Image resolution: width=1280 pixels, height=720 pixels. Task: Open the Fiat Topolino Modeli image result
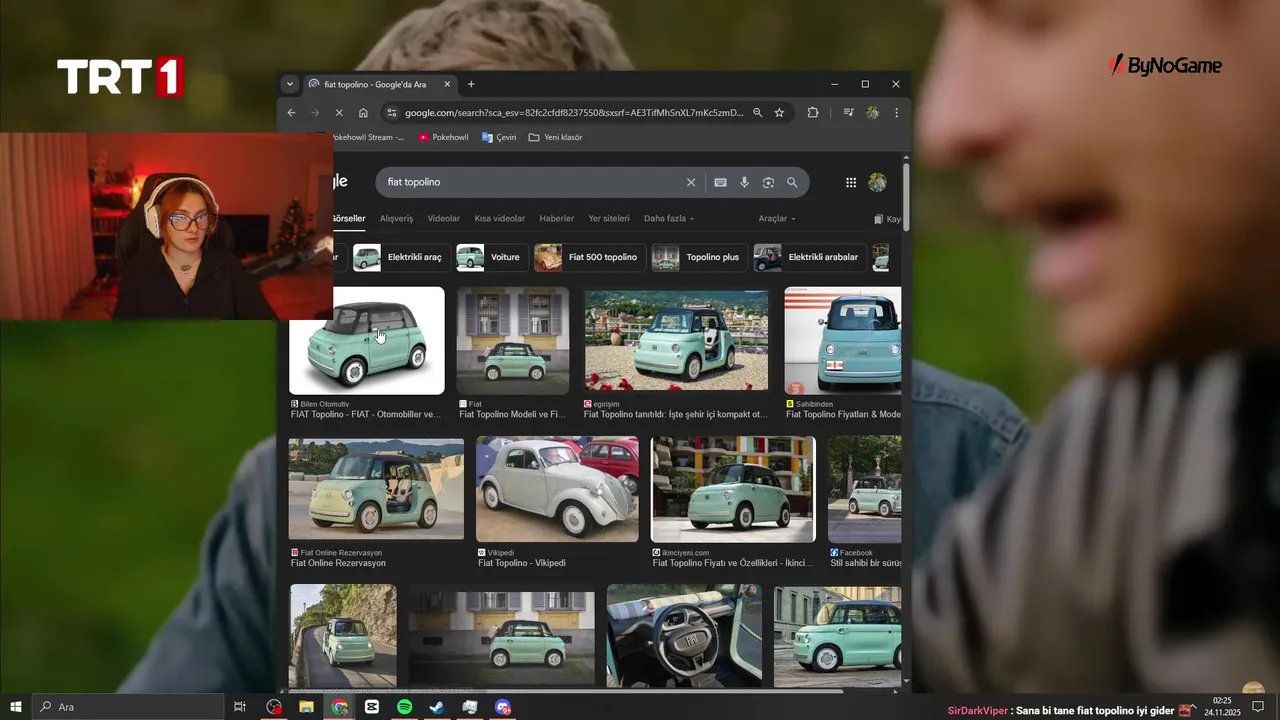click(513, 341)
